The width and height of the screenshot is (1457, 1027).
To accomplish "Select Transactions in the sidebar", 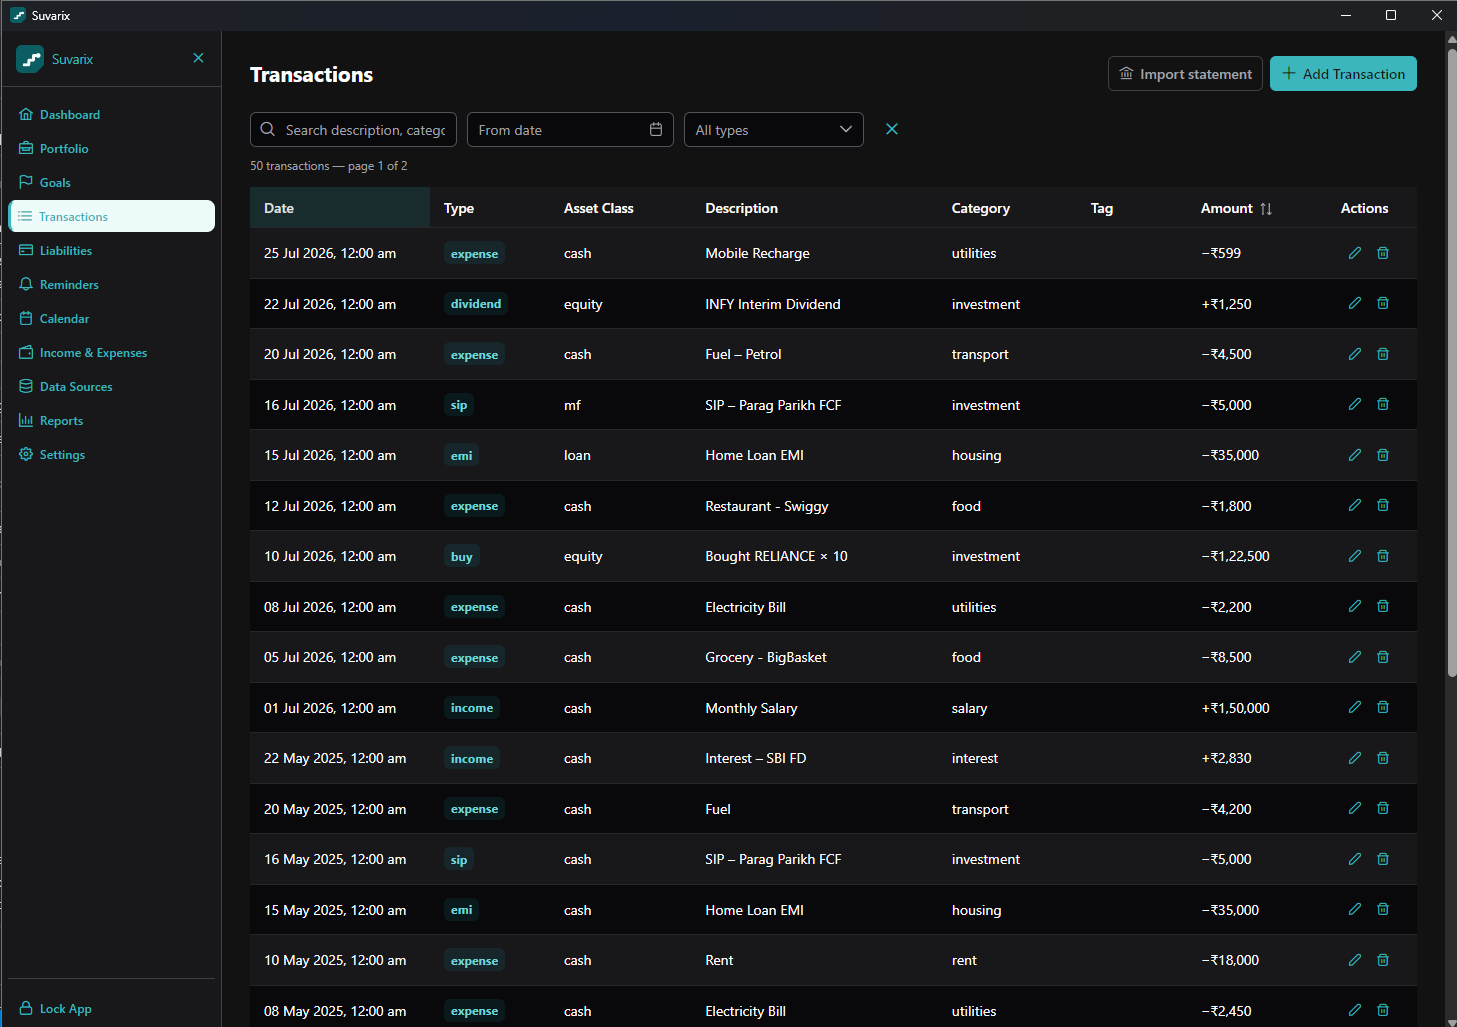I will [111, 216].
